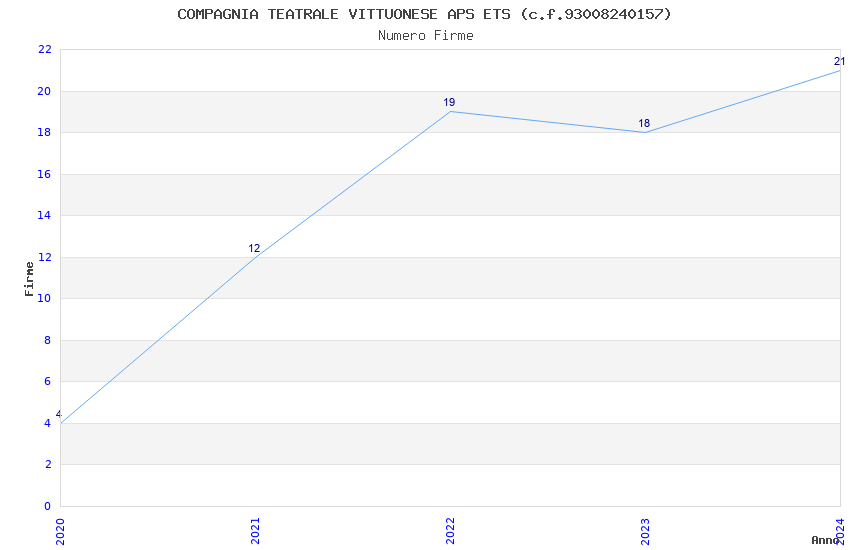
Task: Click the y-axis tick label 8
Action: point(48,340)
